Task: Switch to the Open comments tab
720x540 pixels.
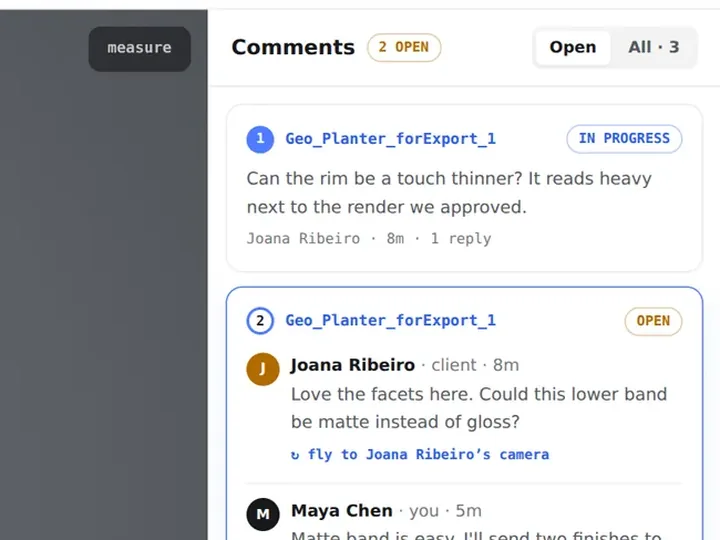Action: [573, 47]
